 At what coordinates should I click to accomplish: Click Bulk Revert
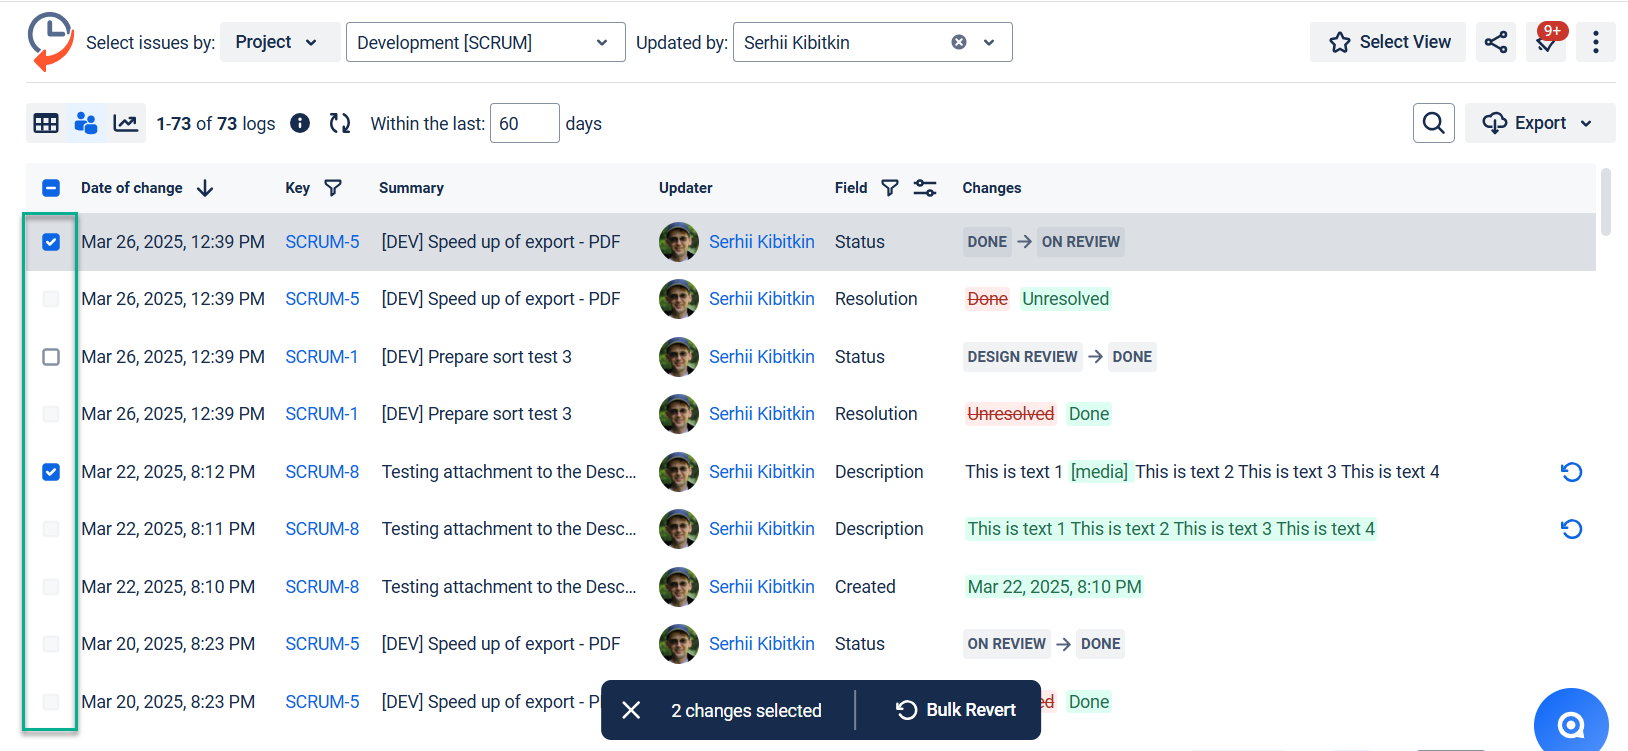(x=956, y=710)
